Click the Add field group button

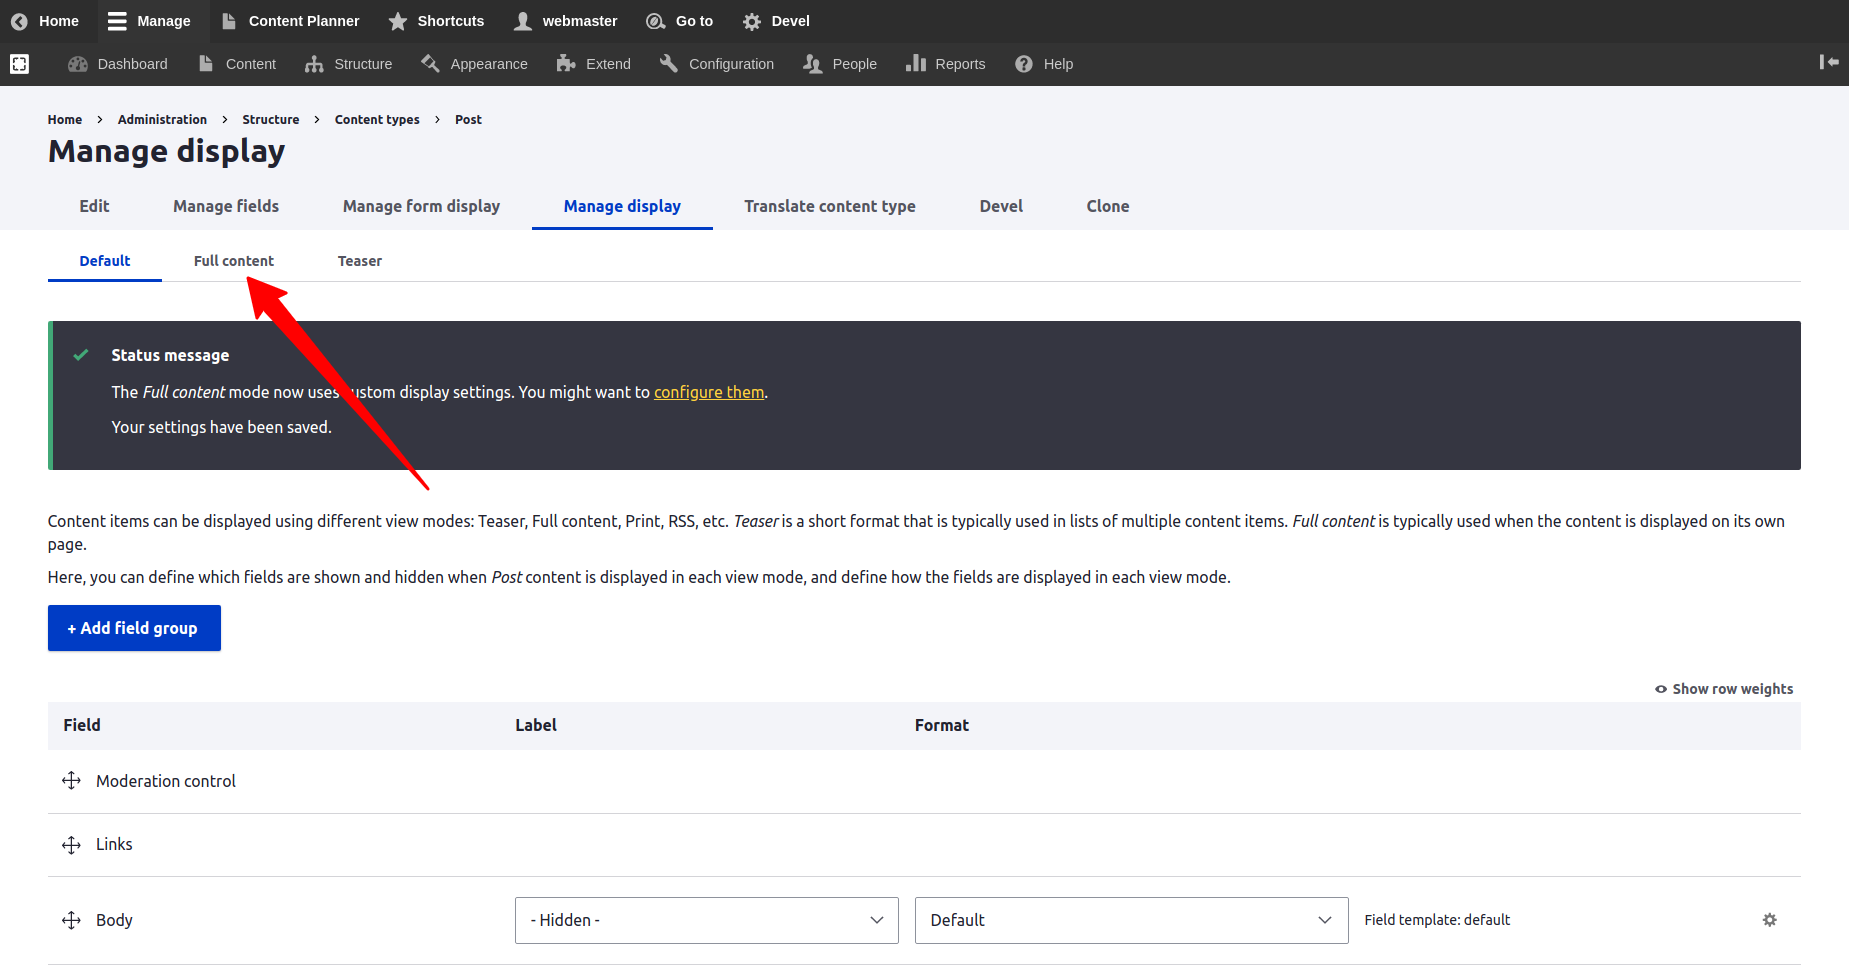134,628
